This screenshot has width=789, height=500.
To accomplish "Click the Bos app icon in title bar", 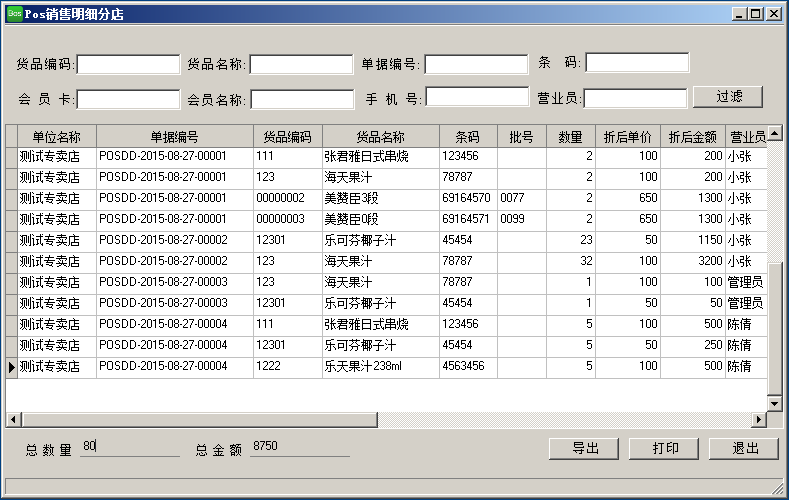I will pyautogui.click(x=14, y=14).
